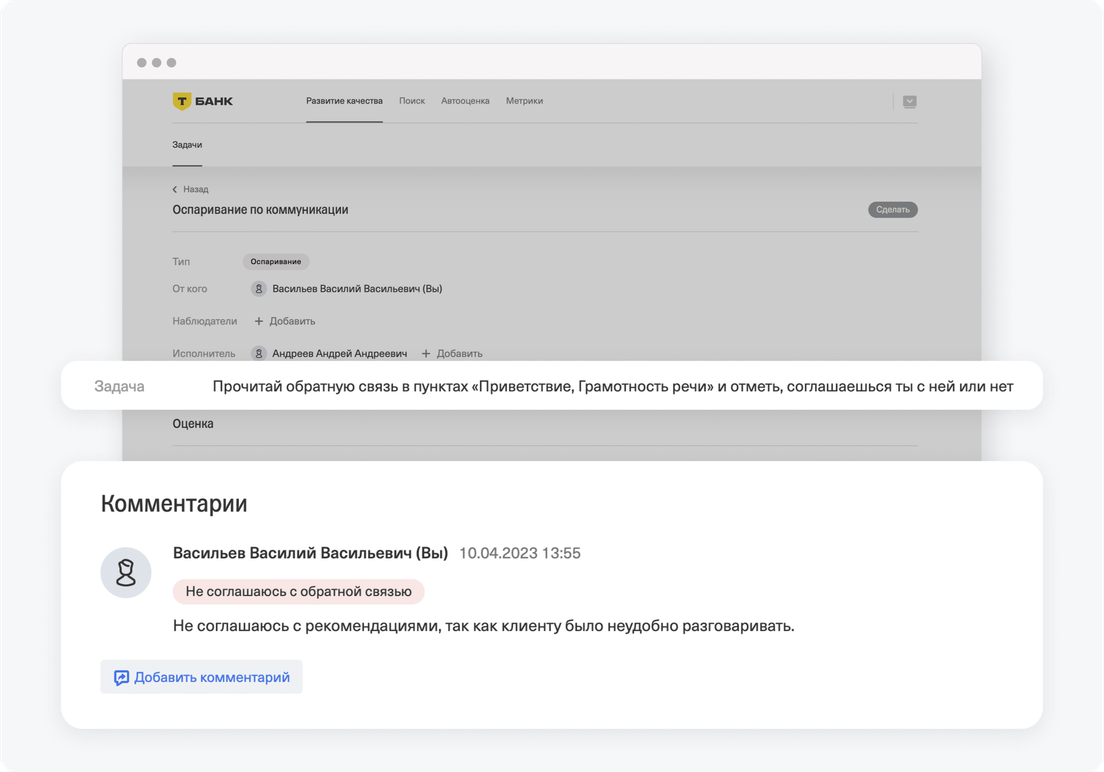Go to the Автооценка tab
The height and width of the screenshot is (772, 1104).
465,101
